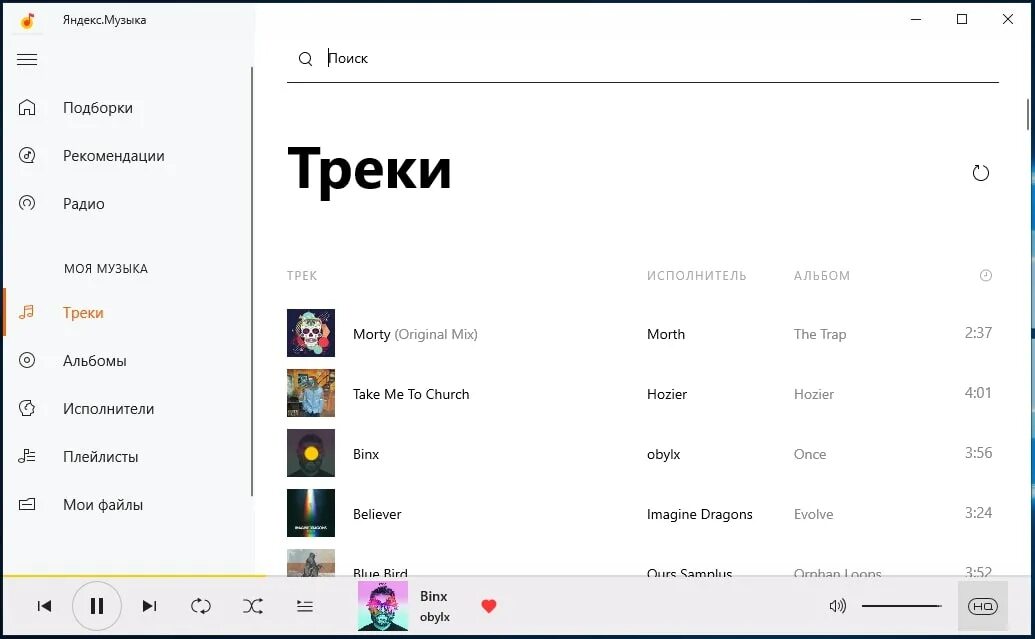Open the play queue list

pyautogui.click(x=304, y=606)
